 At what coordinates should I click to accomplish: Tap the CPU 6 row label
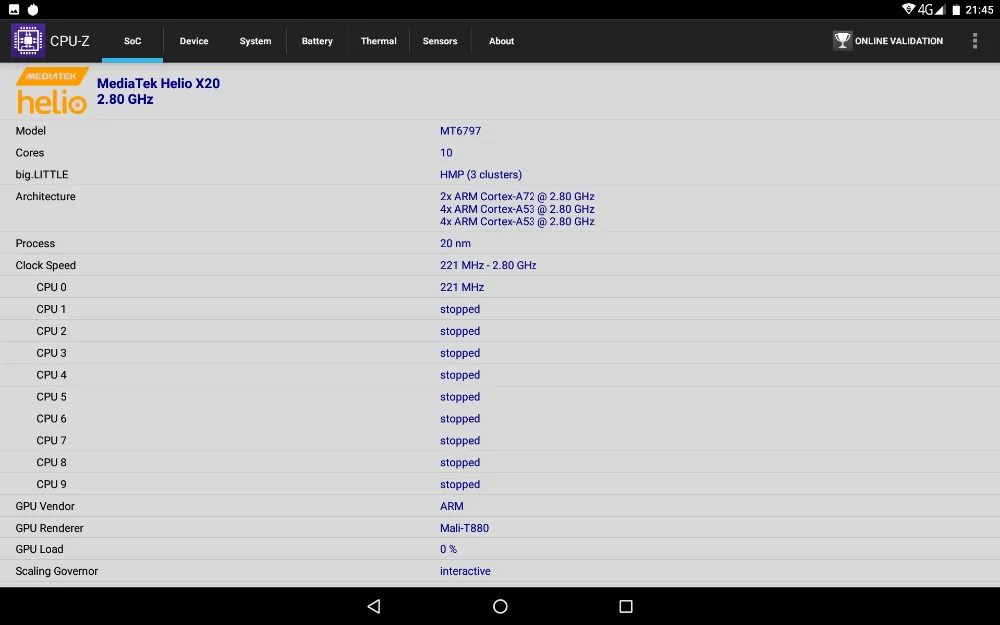point(51,418)
